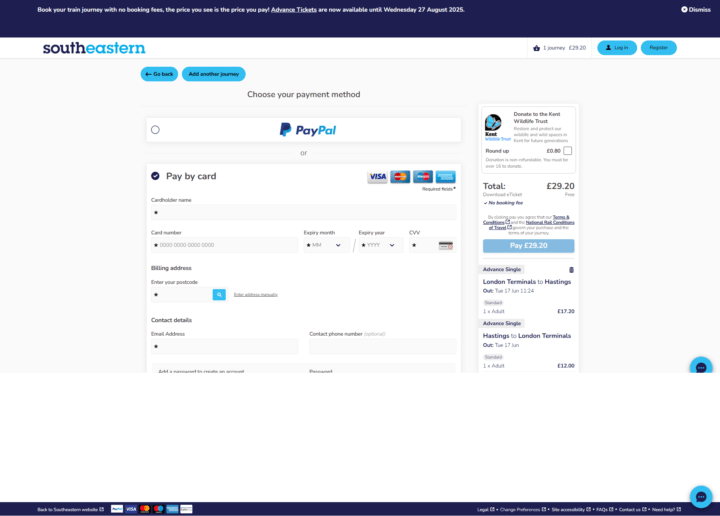Tick the Round up £0.80 donation checkbox

[568, 151]
